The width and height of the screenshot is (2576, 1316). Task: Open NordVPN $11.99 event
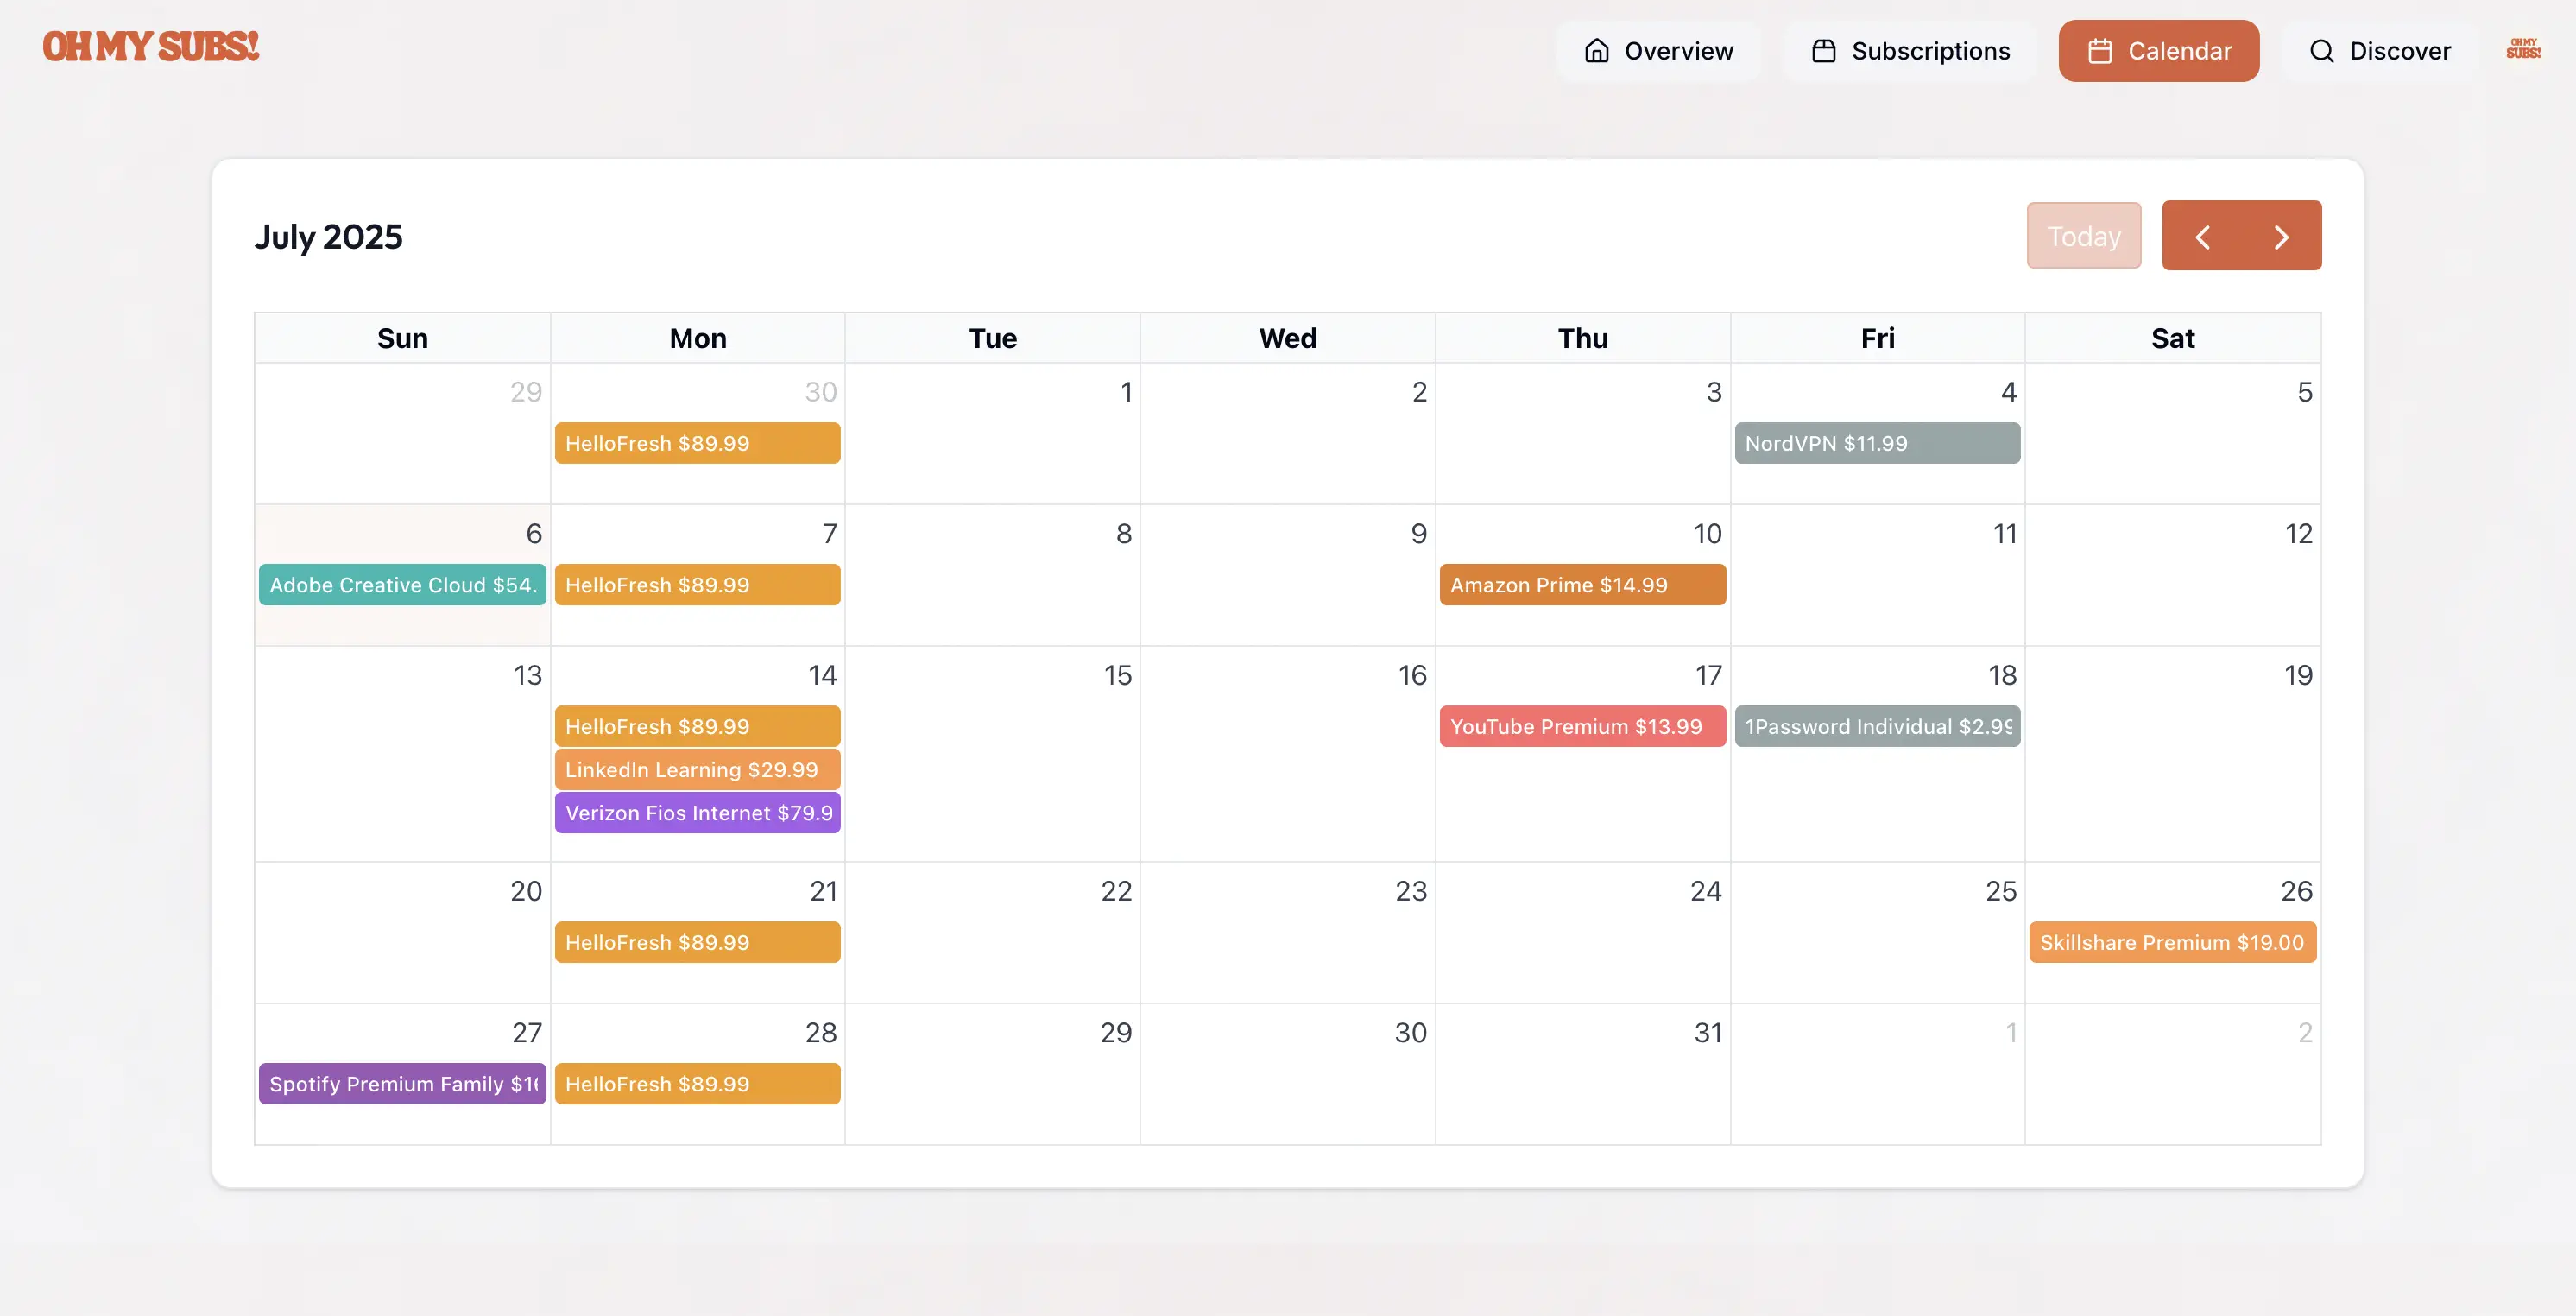pyautogui.click(x=1877, y=443)
